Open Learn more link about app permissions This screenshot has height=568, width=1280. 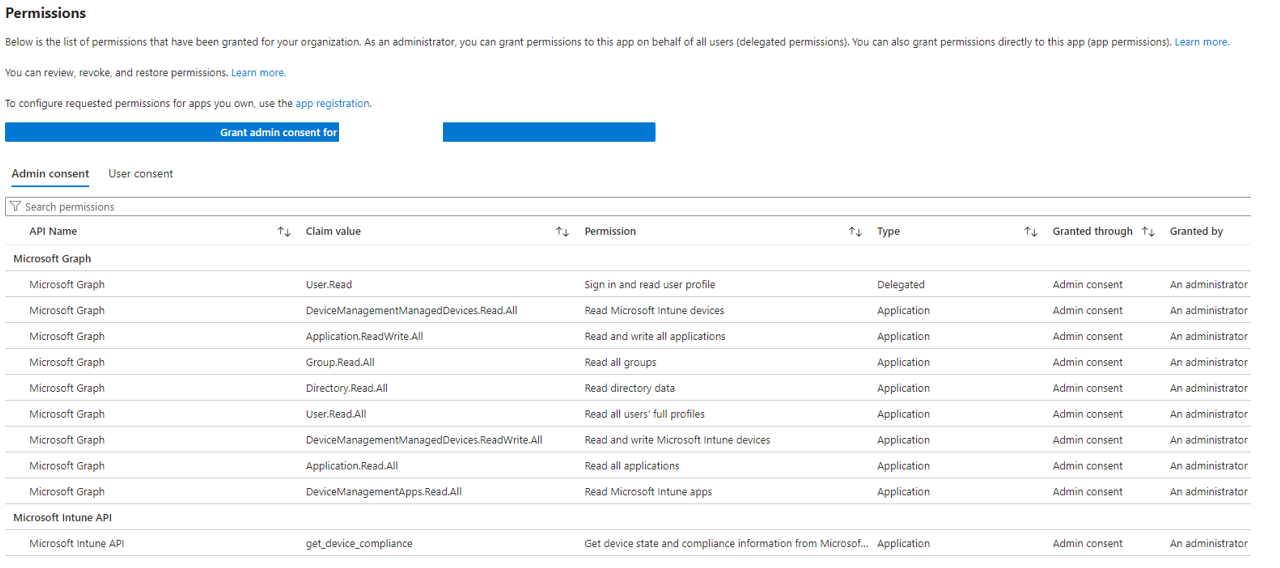click(x=1201, y=42)
